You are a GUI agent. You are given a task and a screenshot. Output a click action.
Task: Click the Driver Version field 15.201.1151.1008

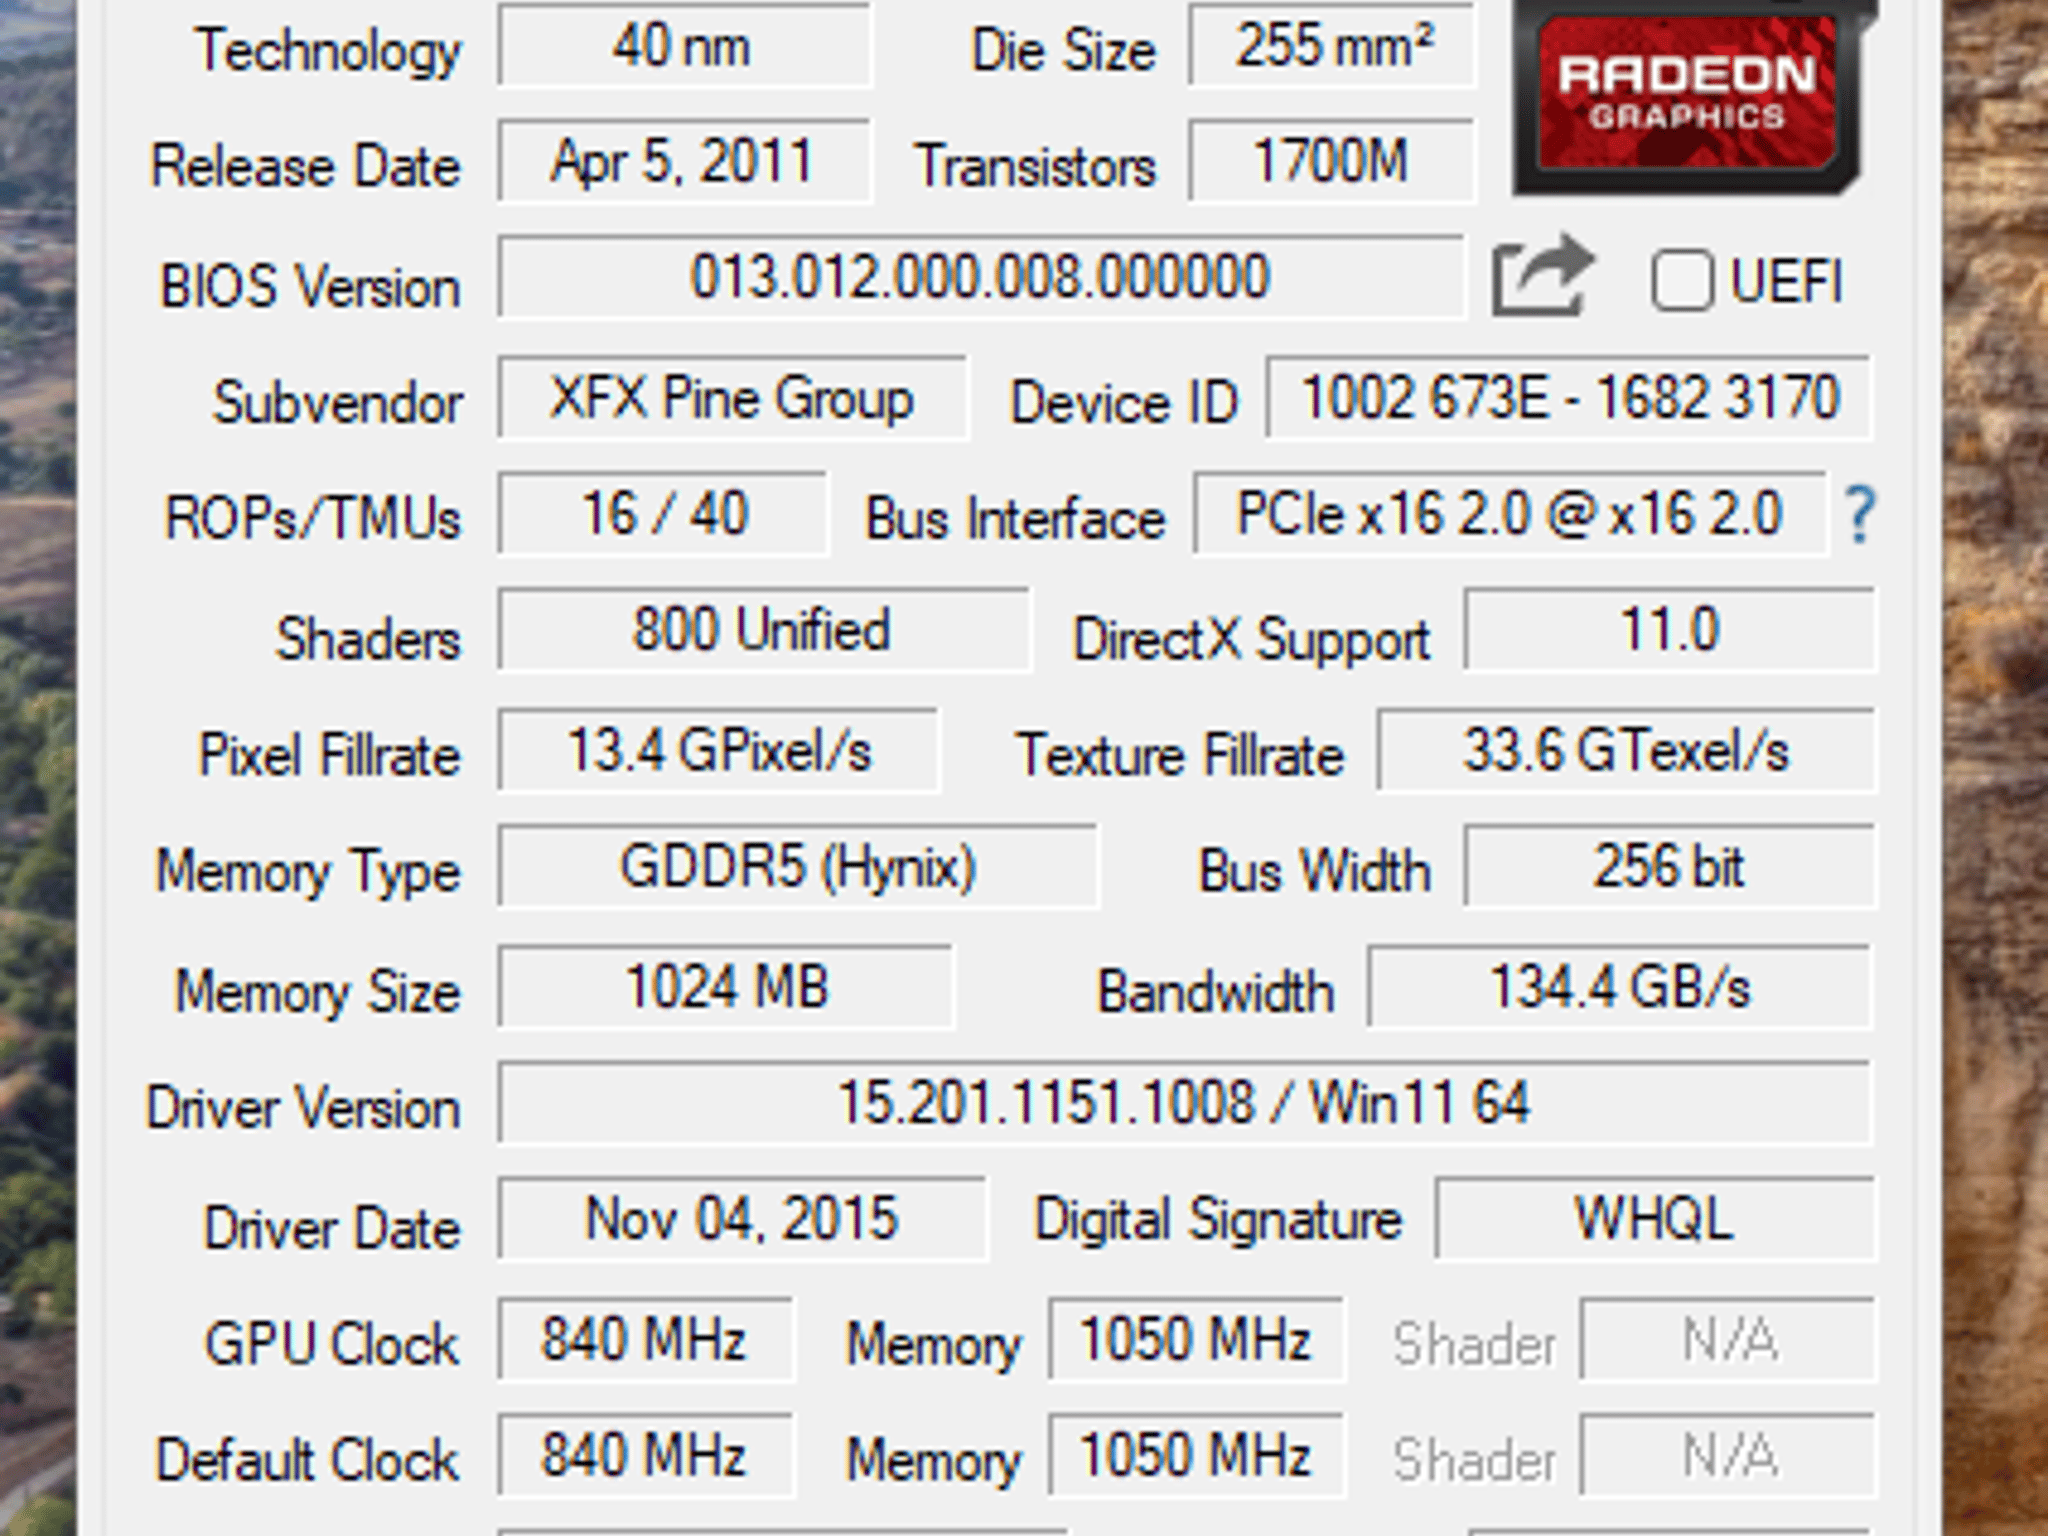click(1184, 1103)
